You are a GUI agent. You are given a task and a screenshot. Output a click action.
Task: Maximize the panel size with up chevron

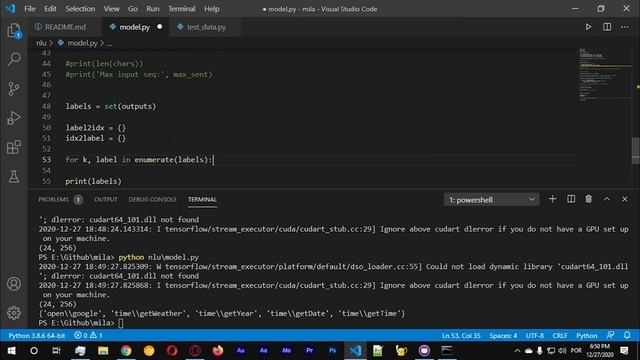pyautogui.click(x=607, y=199)
